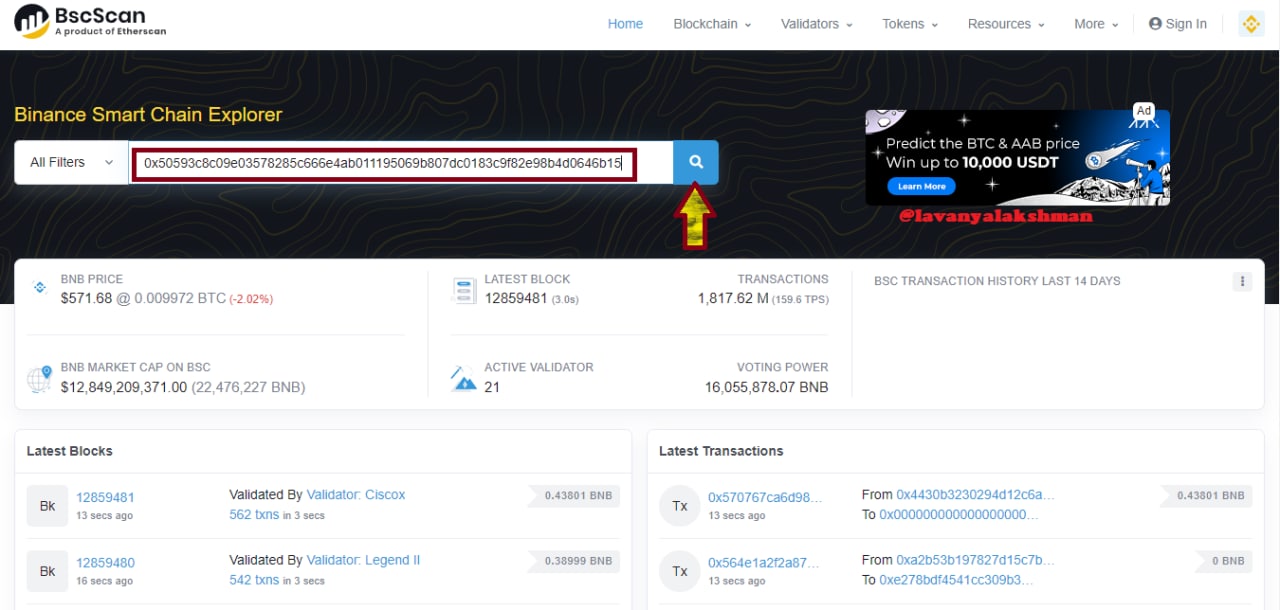Go to the Home tab

(625, 24)
